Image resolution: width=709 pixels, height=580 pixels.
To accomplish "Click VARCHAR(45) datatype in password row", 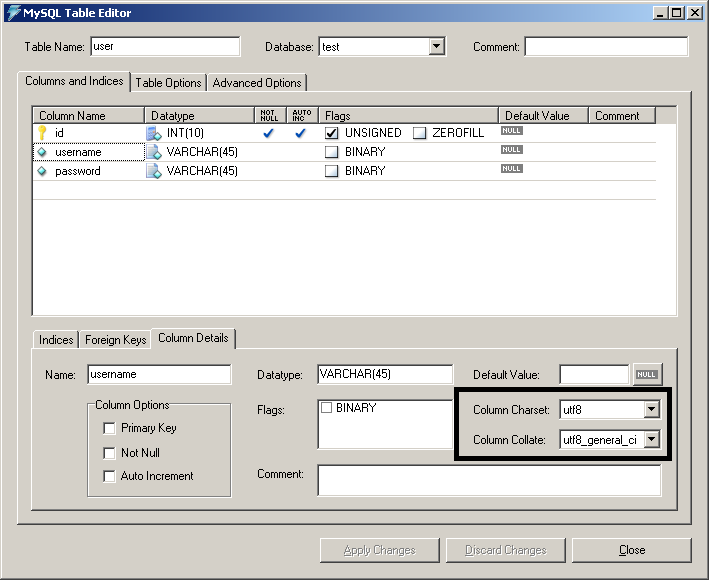I will click(x=202, y=171).
